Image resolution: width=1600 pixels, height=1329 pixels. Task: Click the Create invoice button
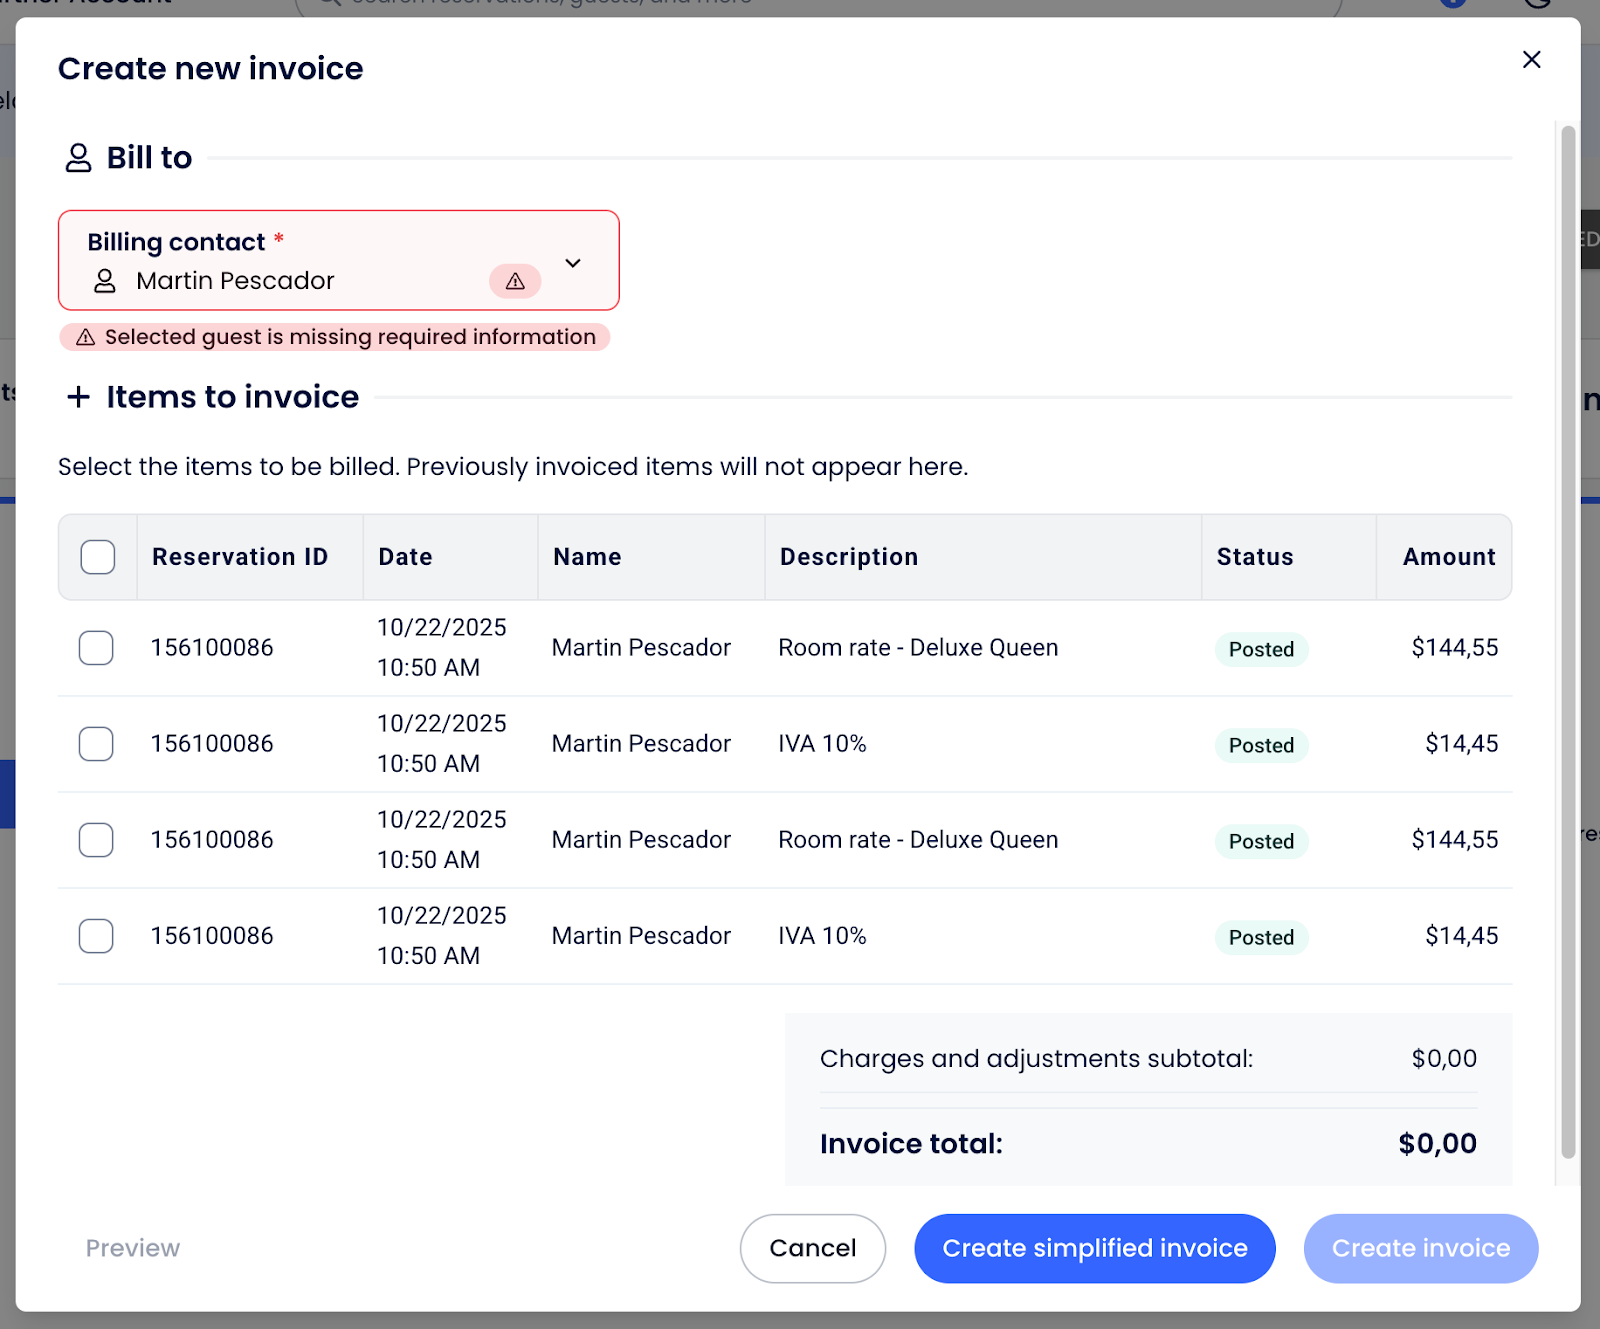1420,1248
